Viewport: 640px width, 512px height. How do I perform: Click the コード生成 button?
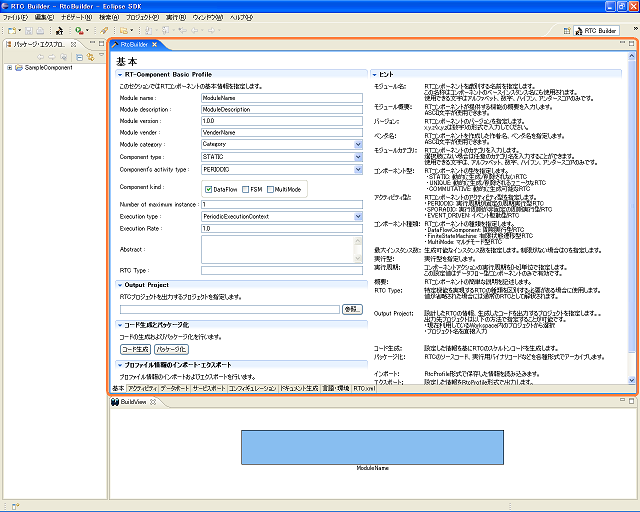(x=136, y=349)
